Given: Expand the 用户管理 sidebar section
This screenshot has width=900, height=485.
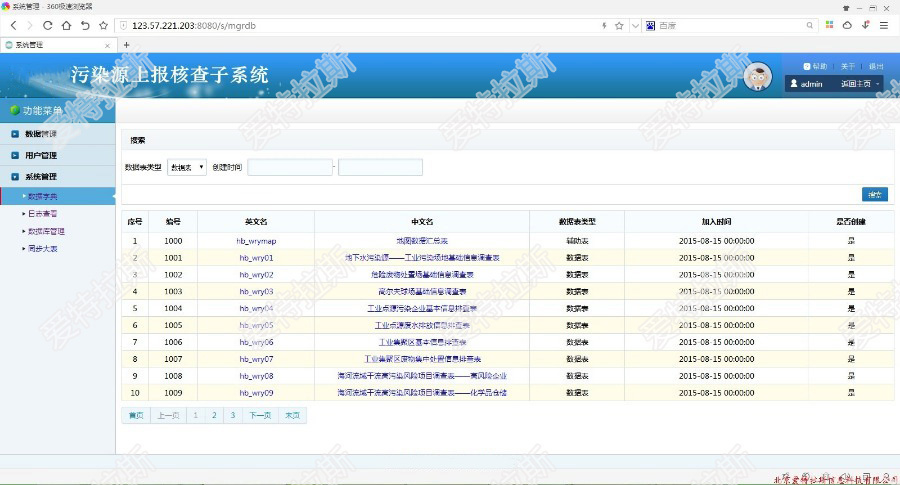Looking at the screenshot, I should [x=41, y=155].
